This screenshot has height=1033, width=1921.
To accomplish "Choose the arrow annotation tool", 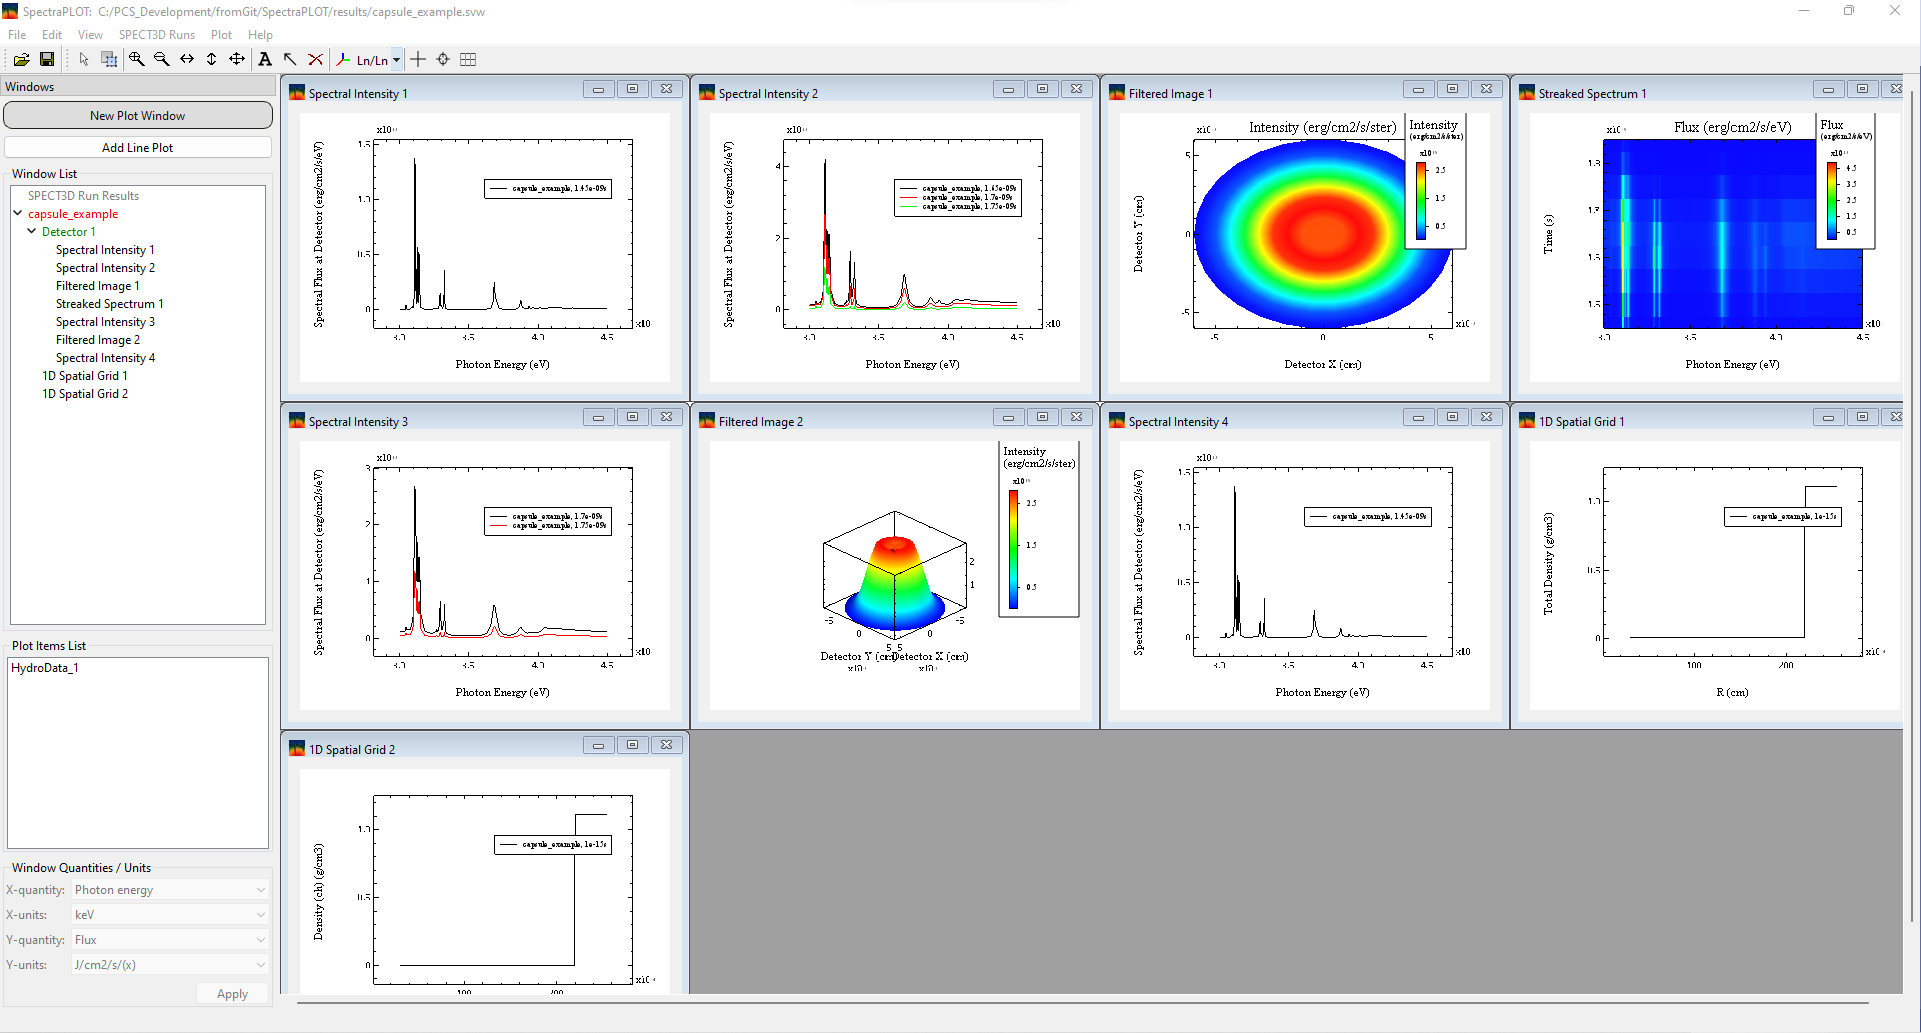I will pos(290,60).
